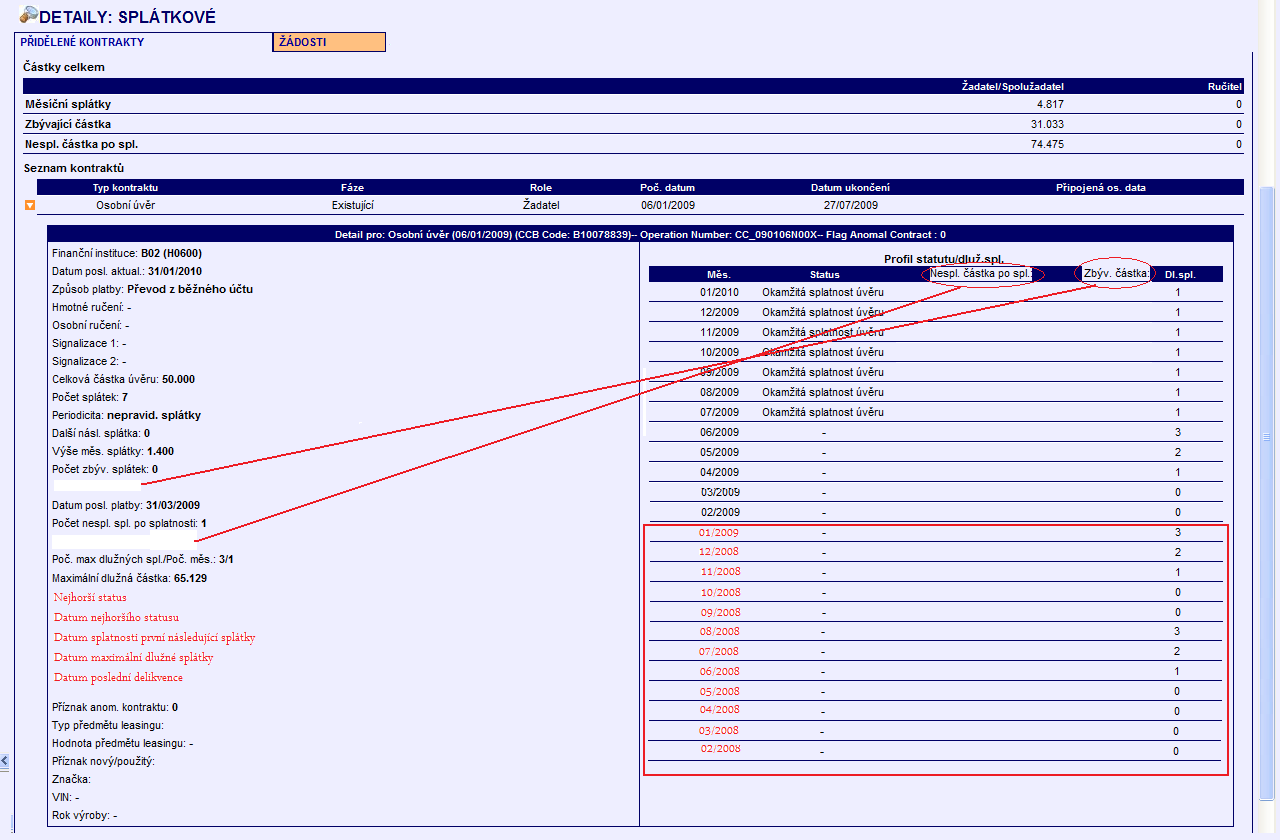The height and width of the screenshot is (840, 1280).
Task: Click the Způsob platby Převod z běžného účtu line
Action: point(152,289)
